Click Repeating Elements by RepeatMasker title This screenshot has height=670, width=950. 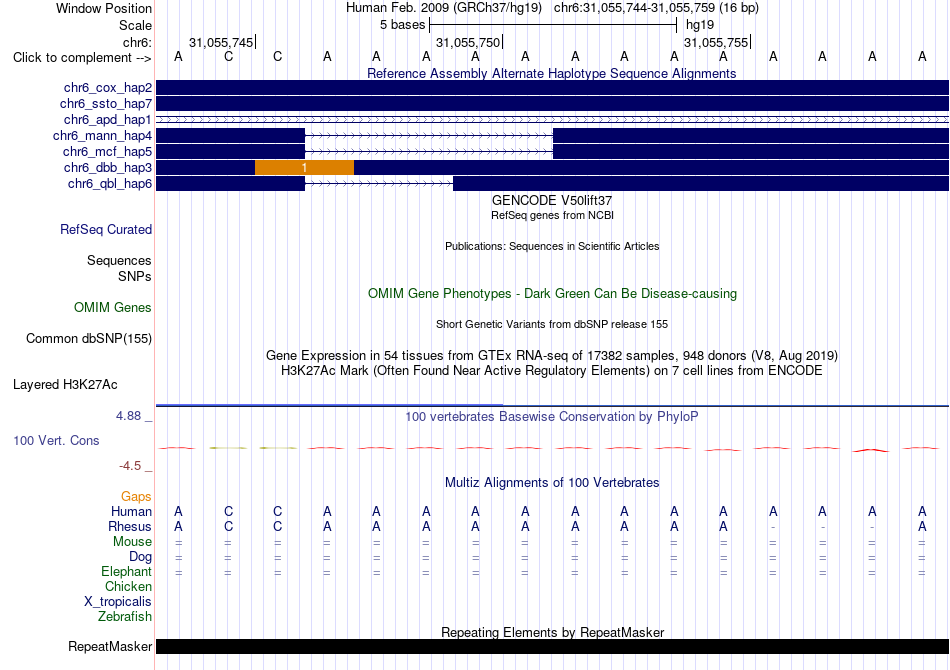click(x=552, y=632)
